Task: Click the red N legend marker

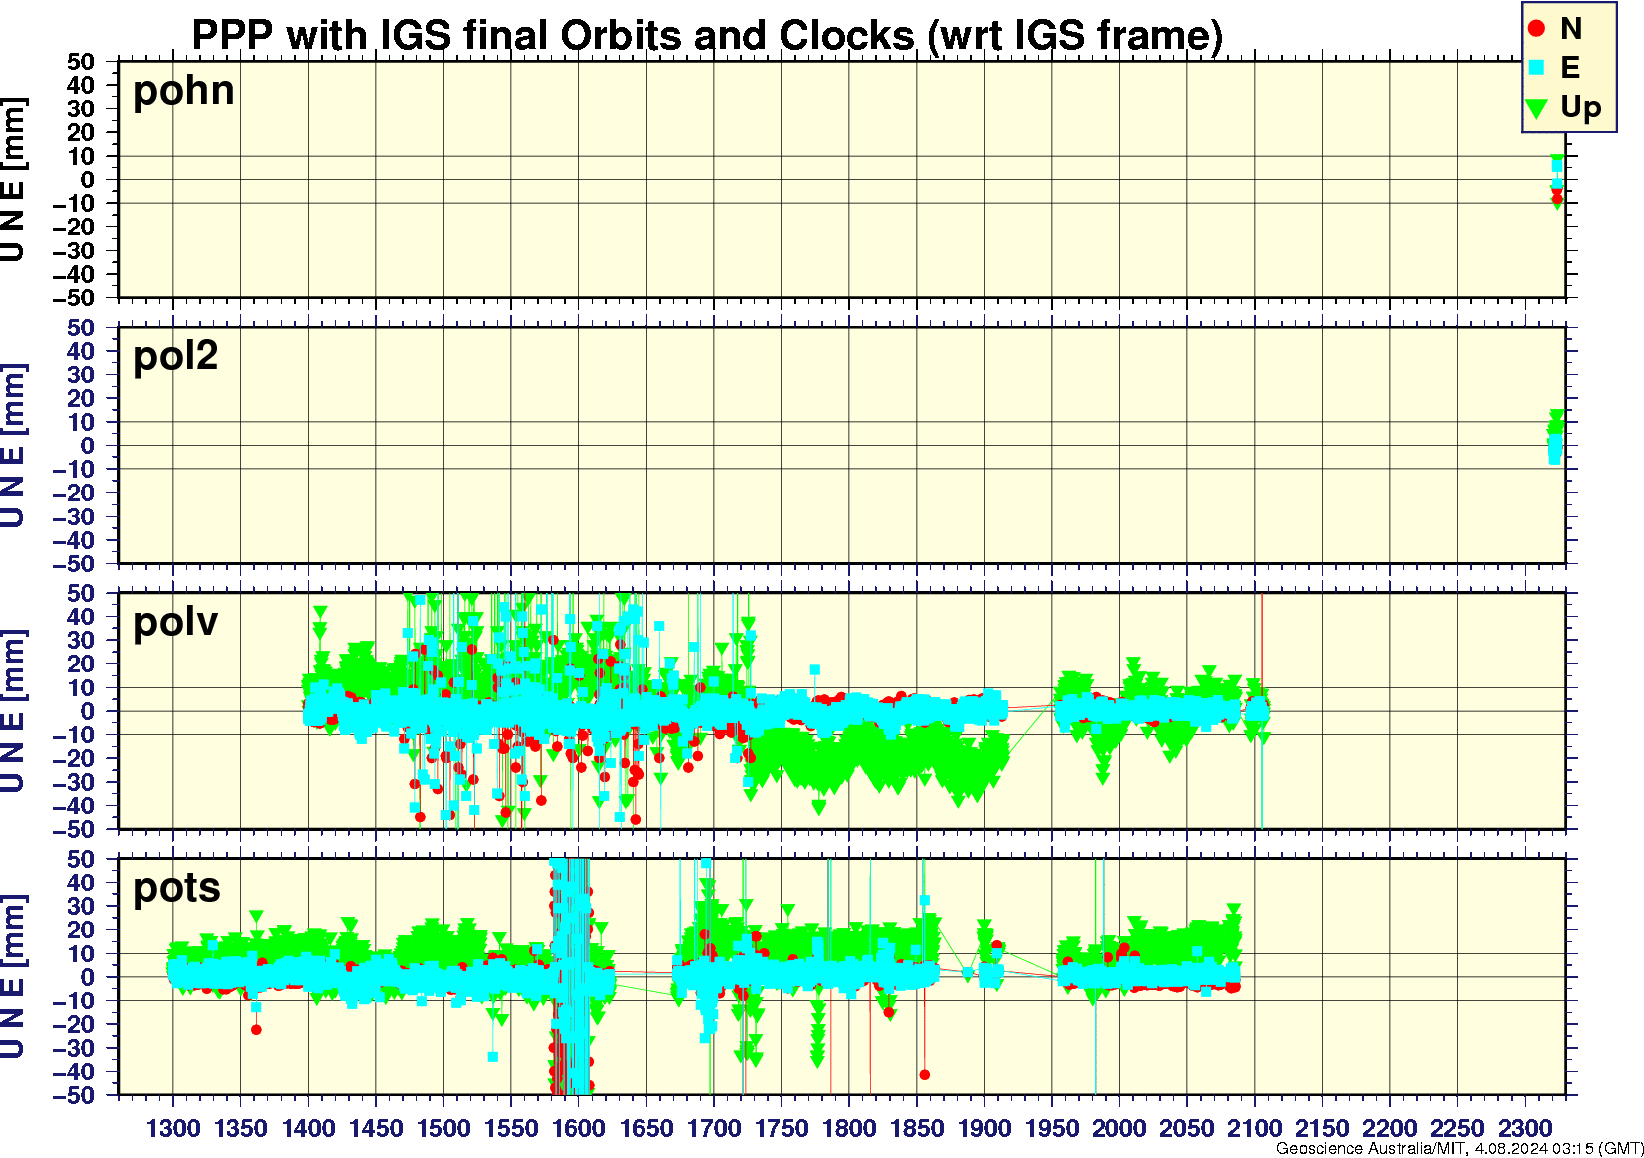Action: click(1537, 29)
